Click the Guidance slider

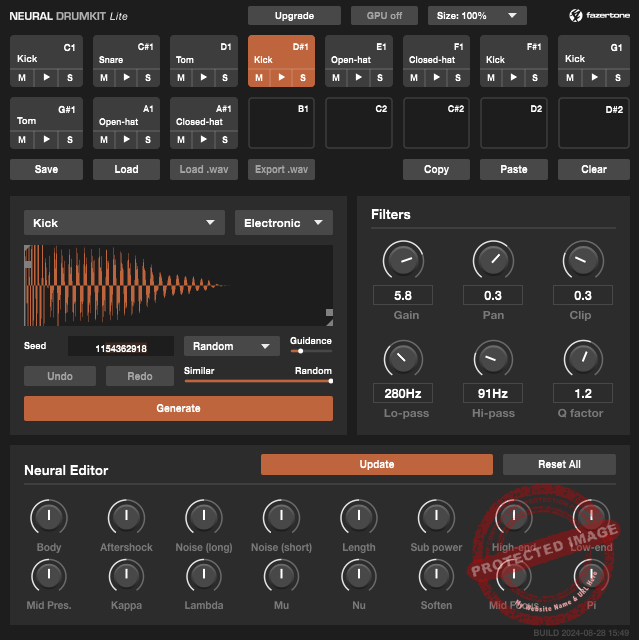click(311, 351)
